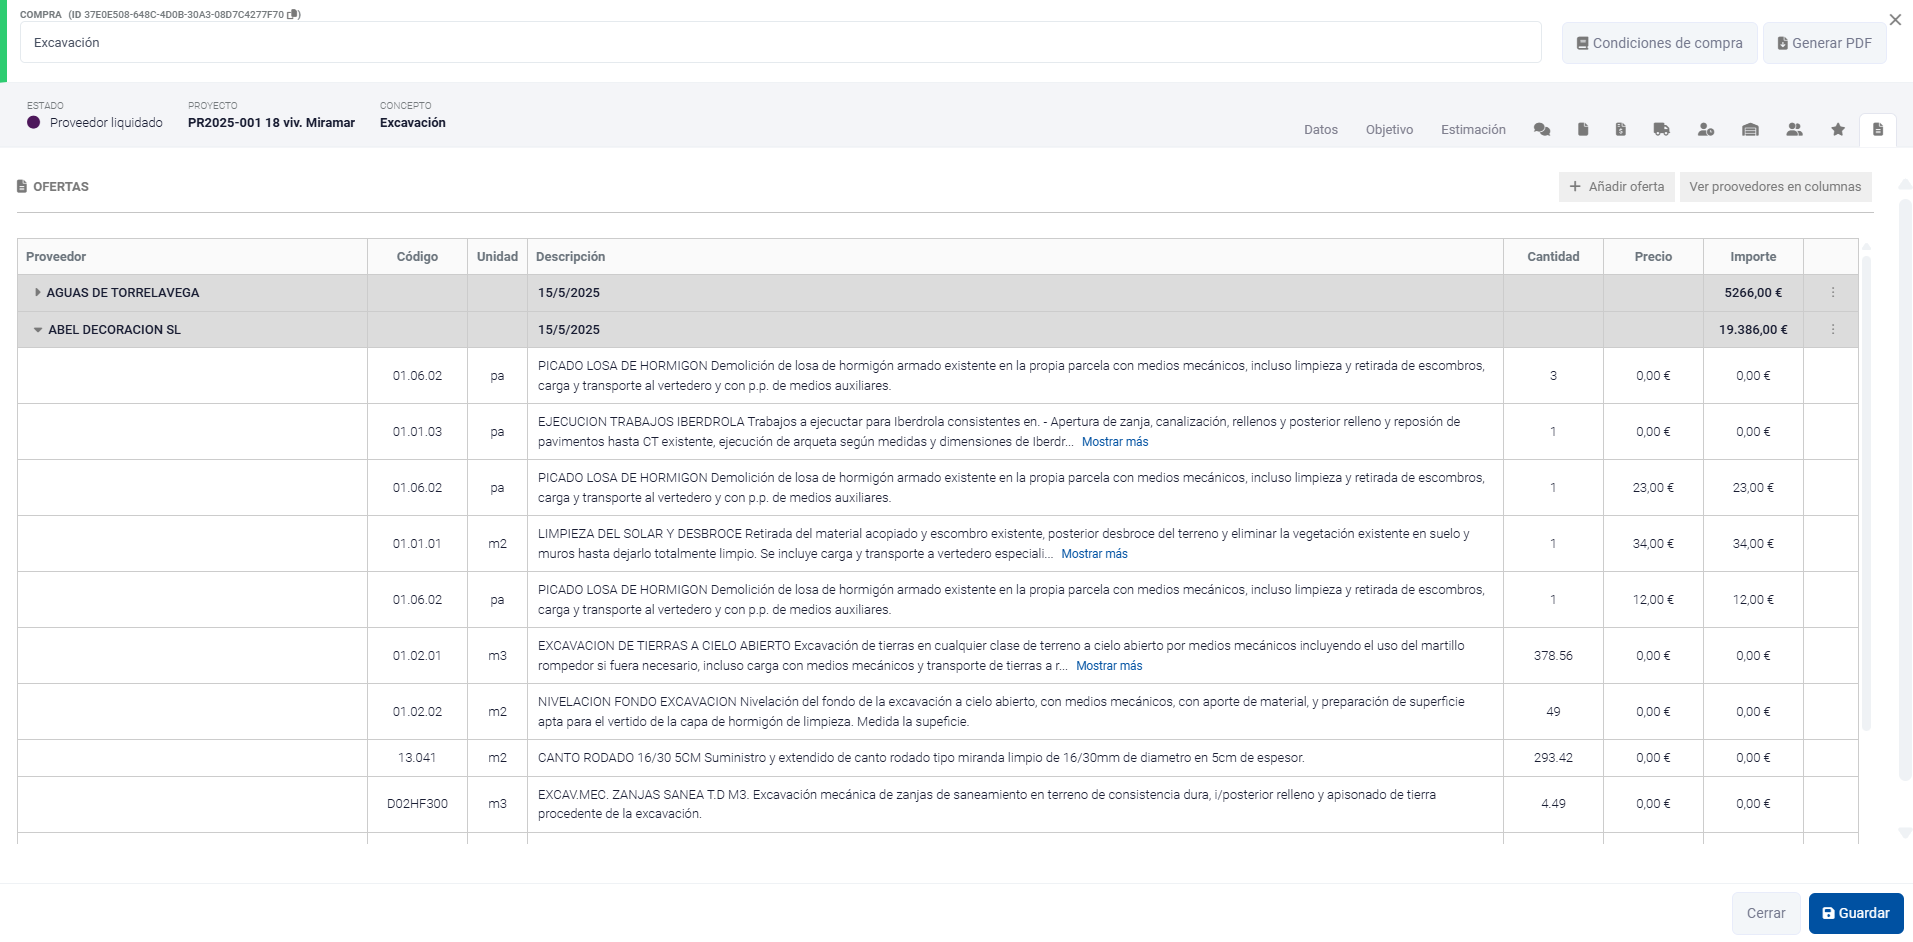This screenshot has height=942, width=1913.
Task: Open the user clock icon tab
Action: click(x=1706, y=130)
